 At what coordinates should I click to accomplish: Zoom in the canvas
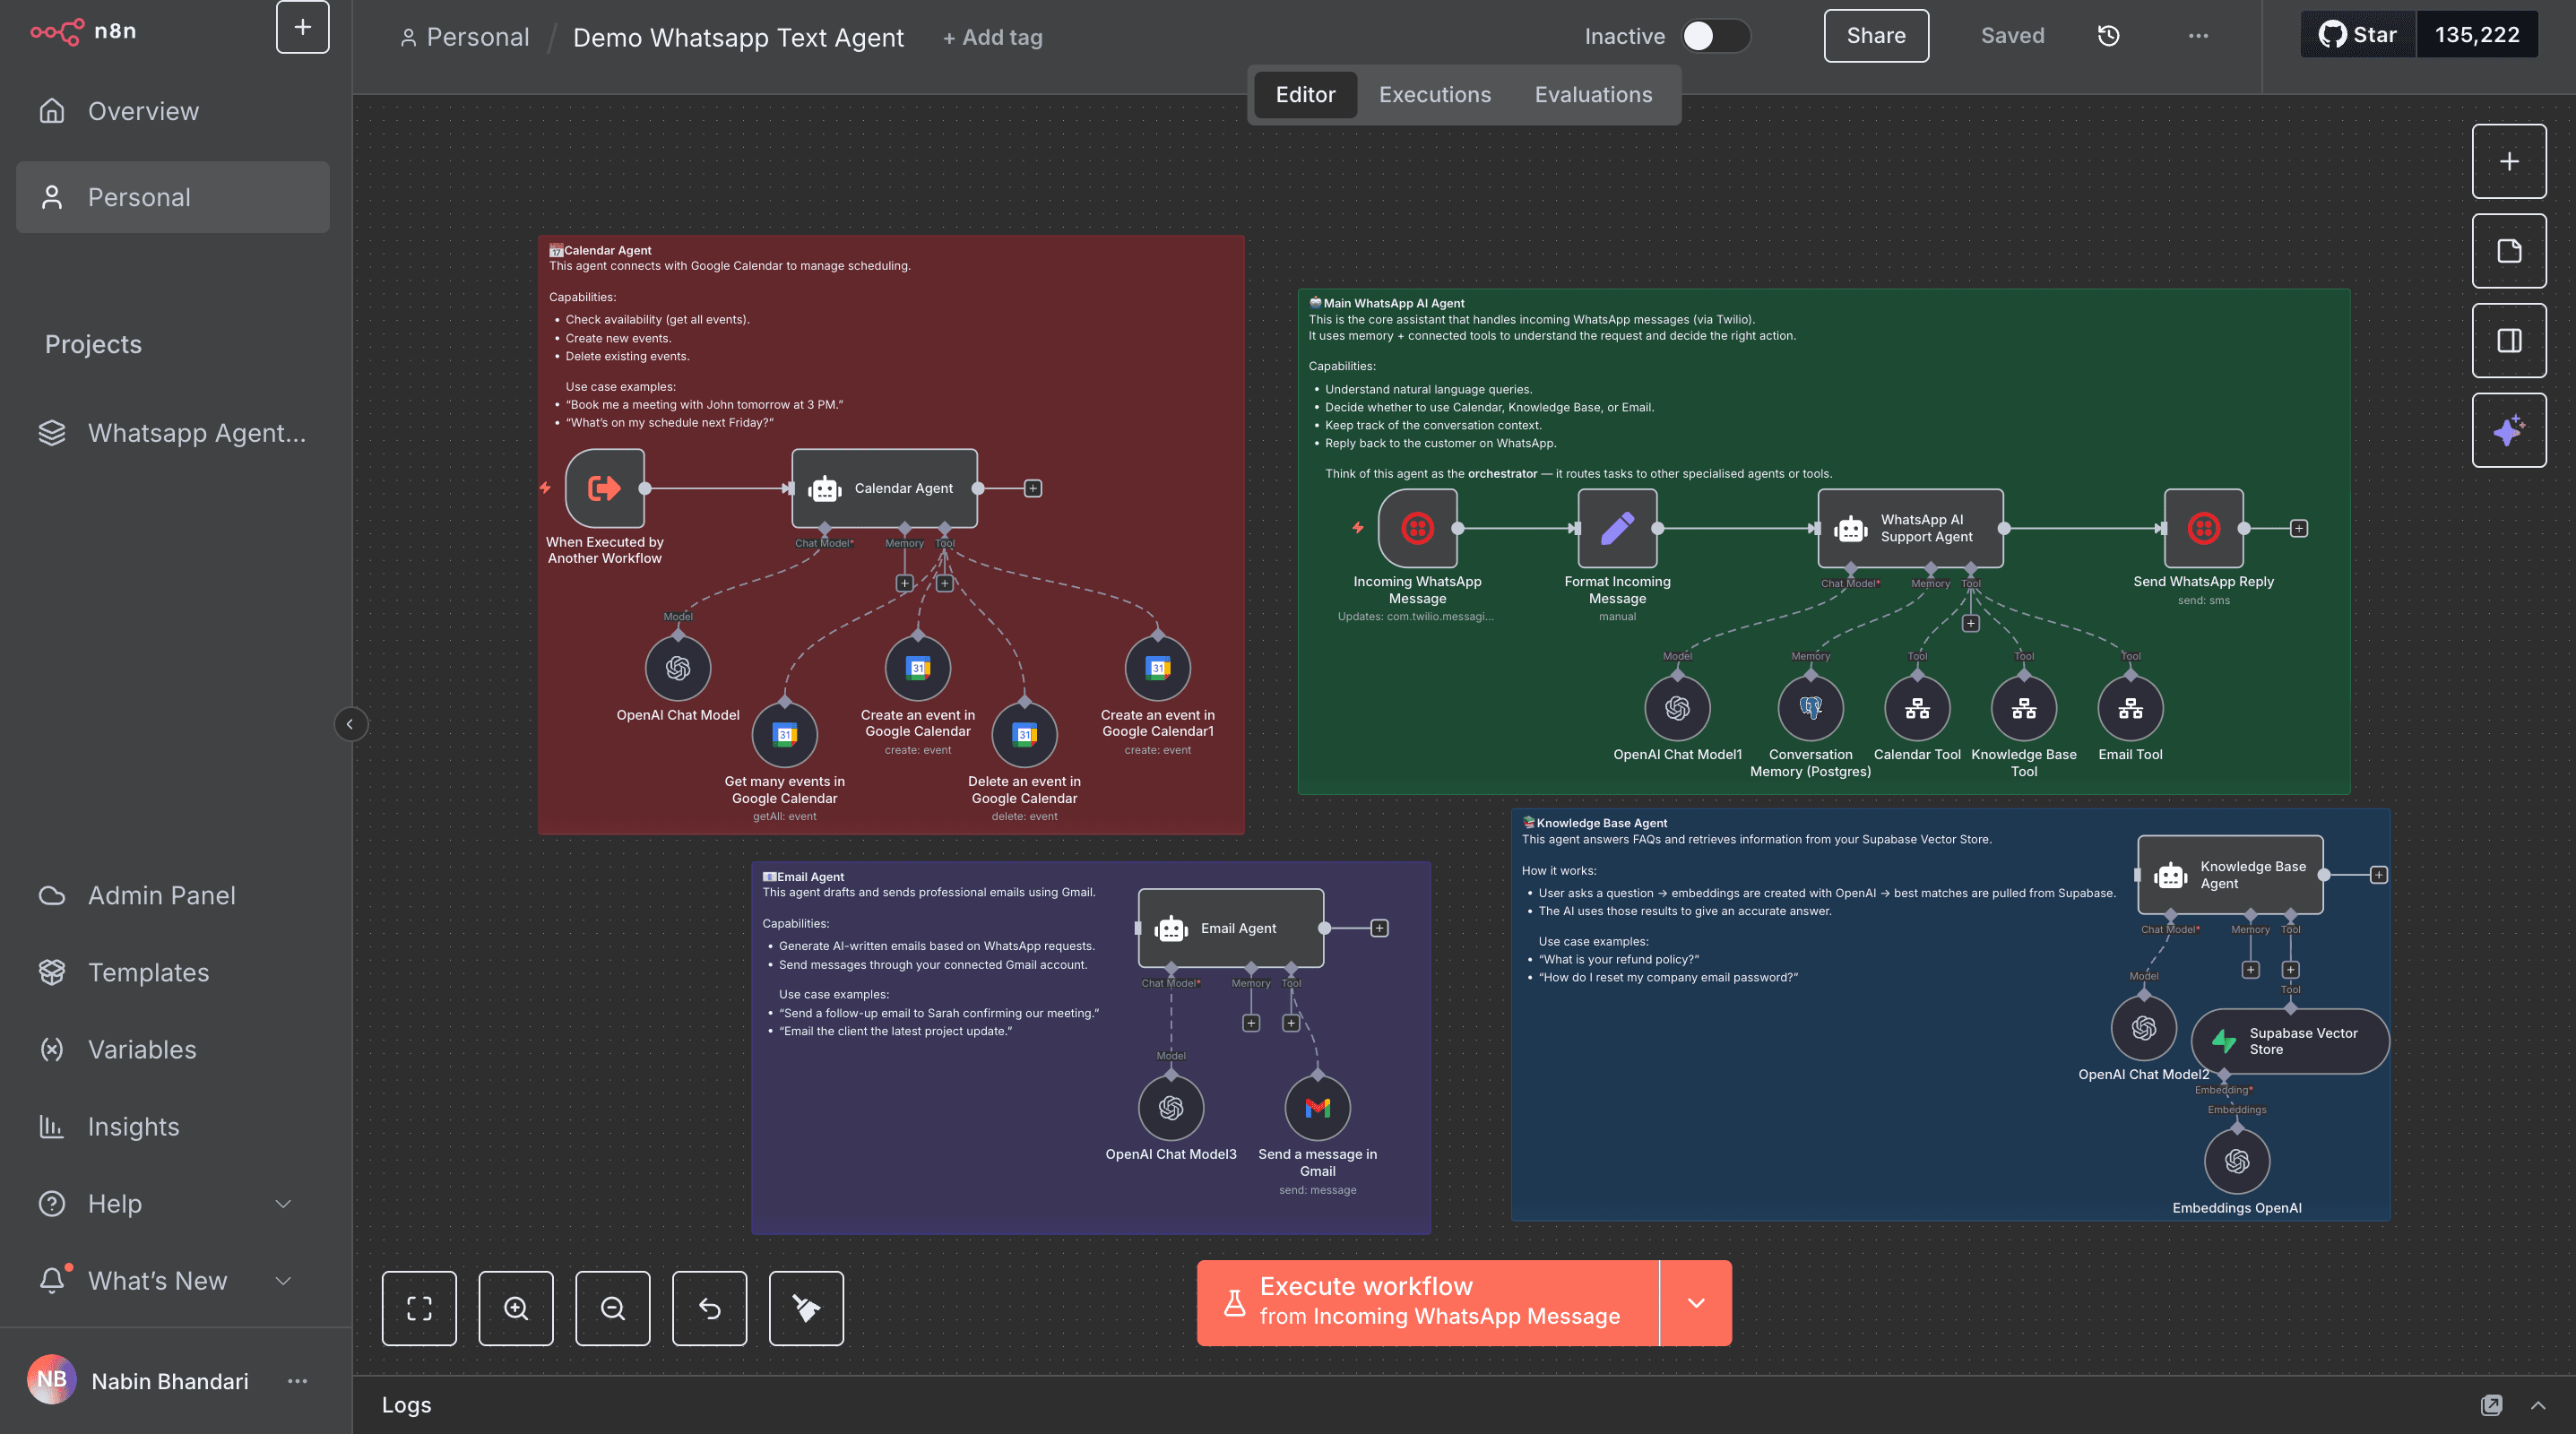516,1308
